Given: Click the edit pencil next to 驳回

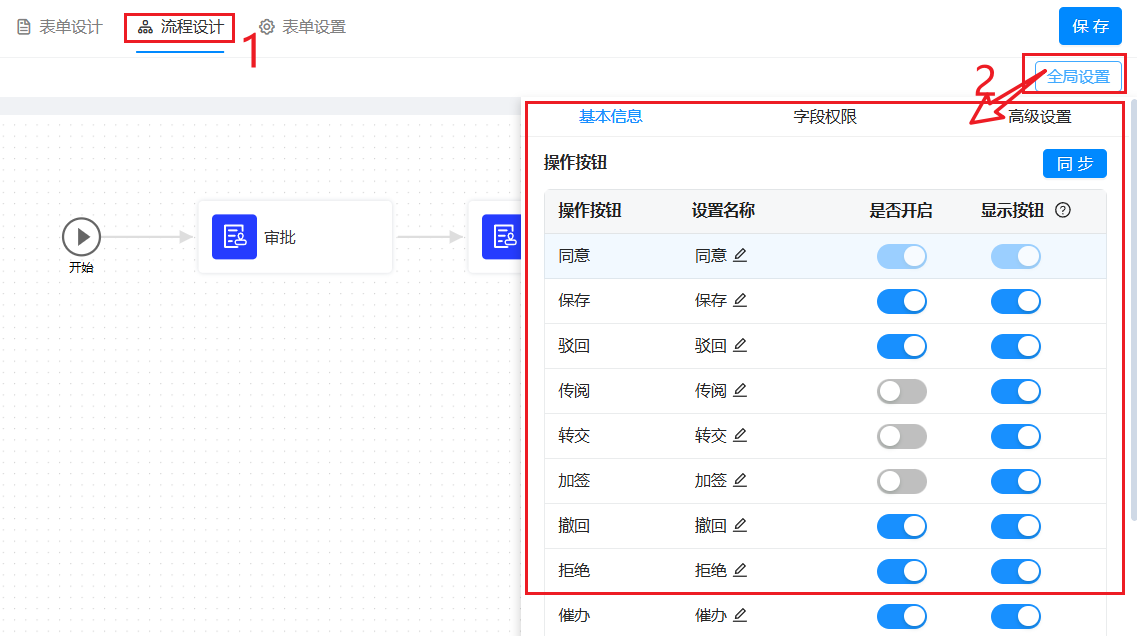Looking at the screenshot, I should tap(740, 346).
